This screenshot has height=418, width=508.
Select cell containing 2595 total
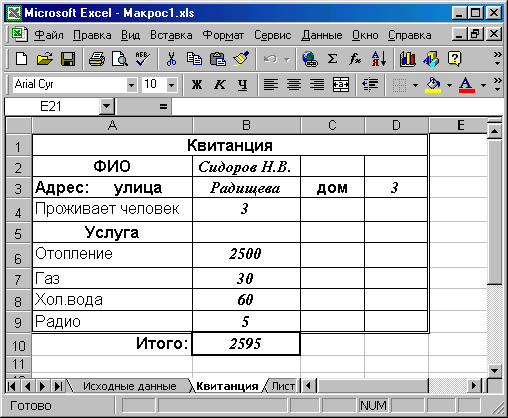[246, 344]
